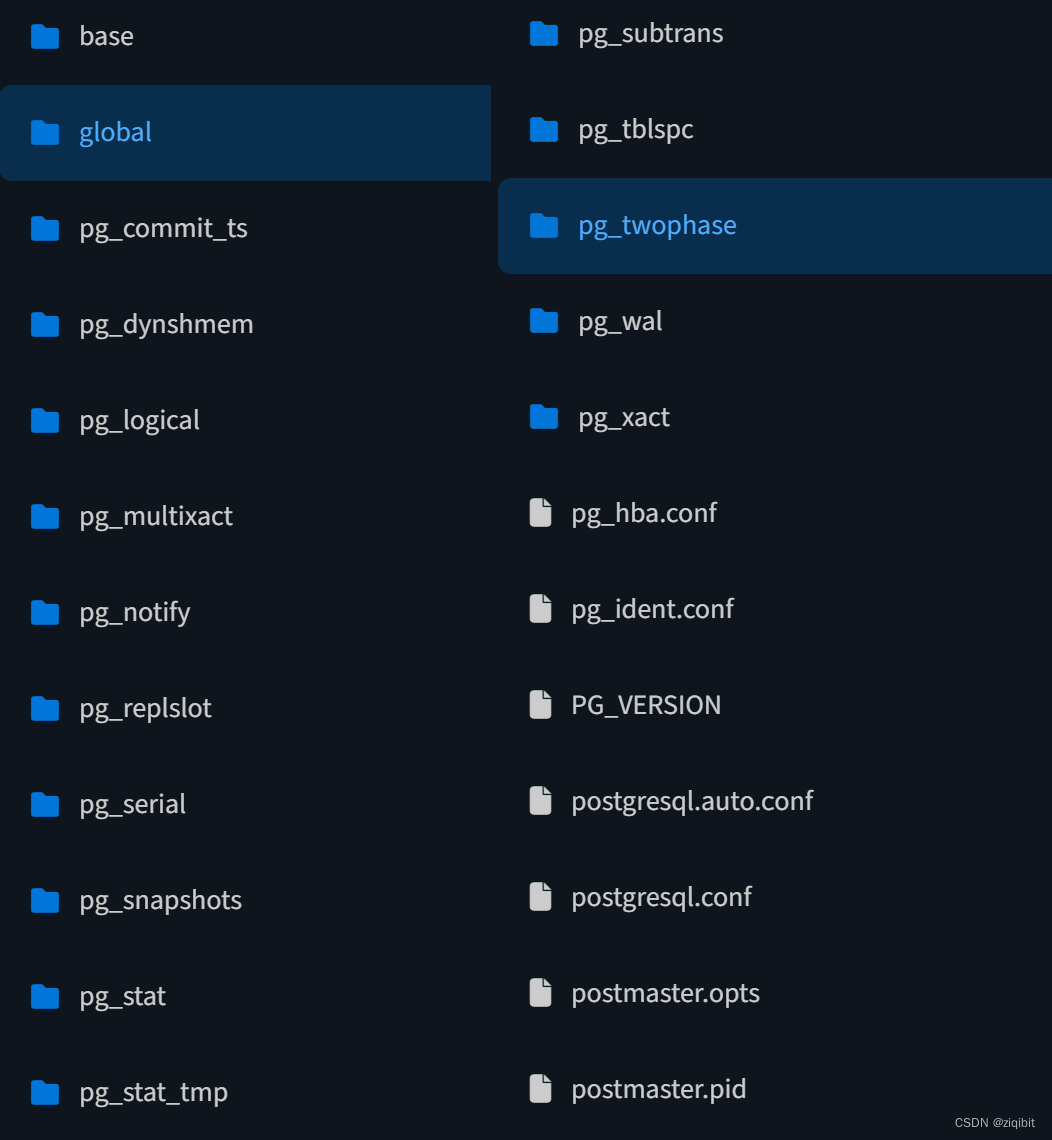Click the CSDN @ziqibit watermark text
Image resolution: width=1052 pixels, height=1140 pixels.
(995, 1124)
